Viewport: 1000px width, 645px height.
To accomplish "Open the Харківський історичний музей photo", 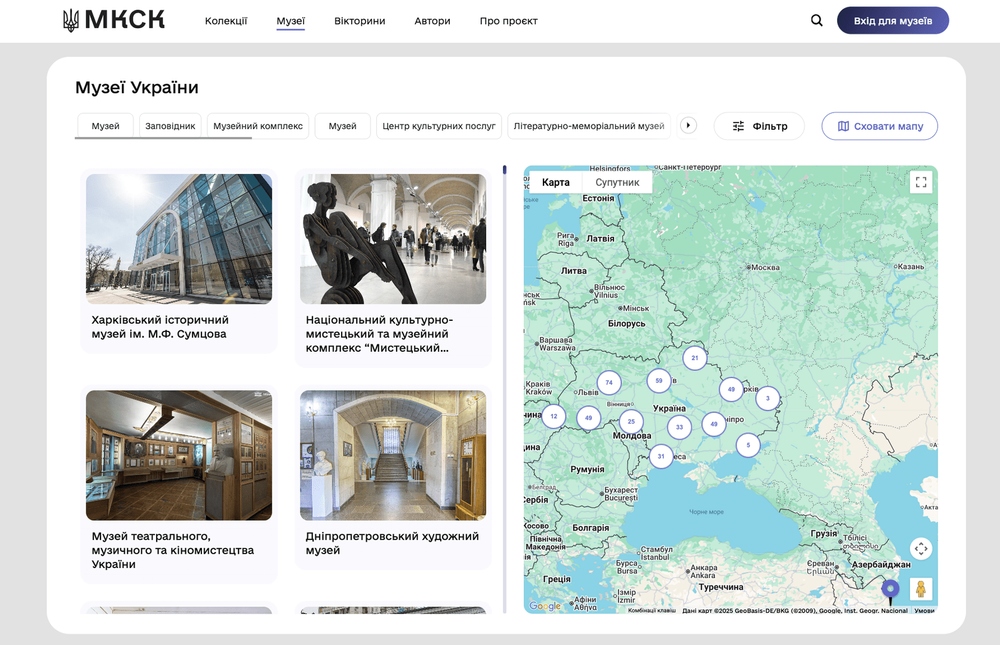I will coord(179,239).
